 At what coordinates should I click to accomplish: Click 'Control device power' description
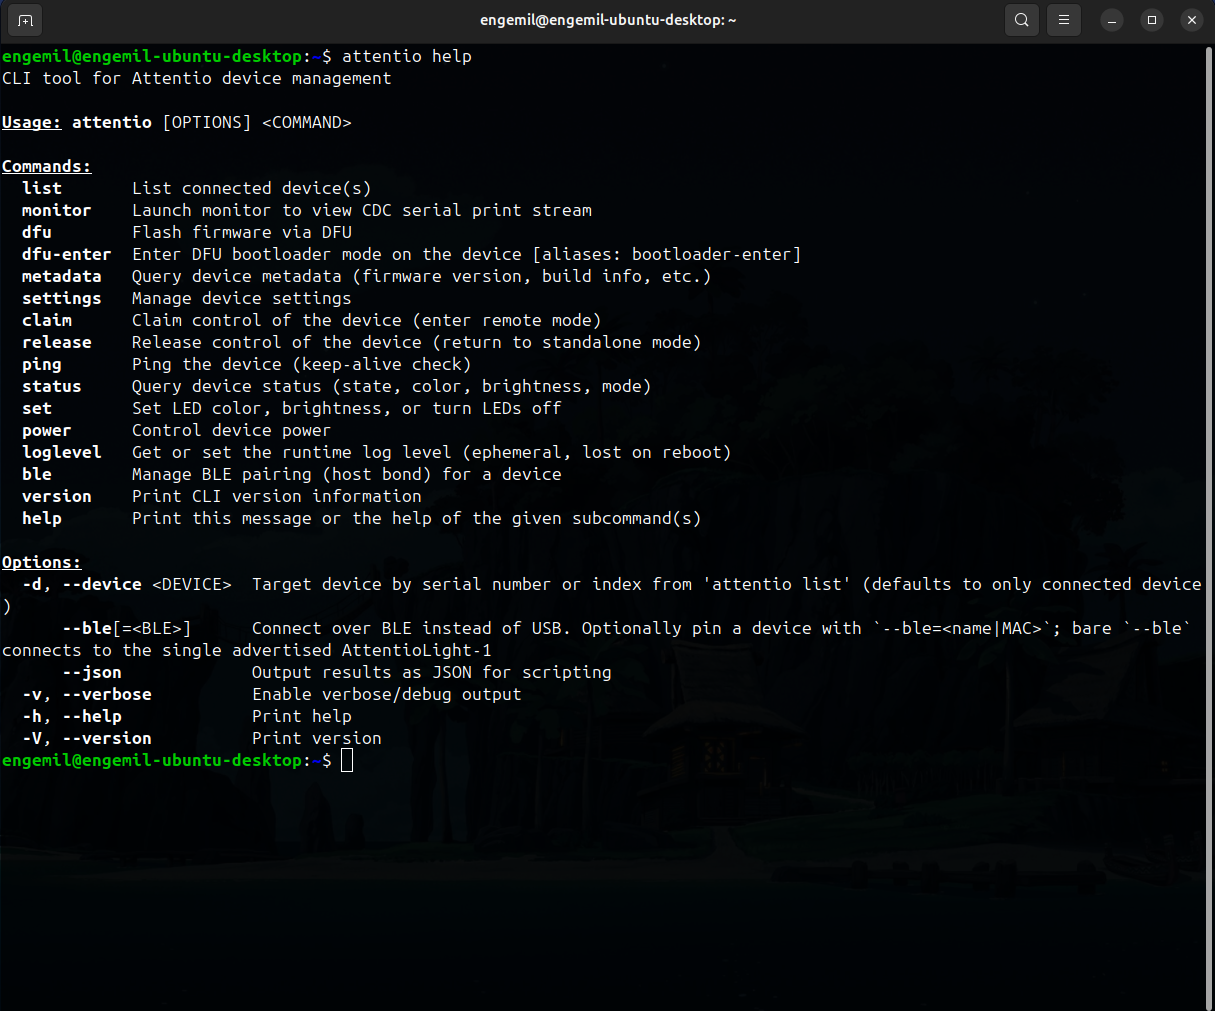232,431
